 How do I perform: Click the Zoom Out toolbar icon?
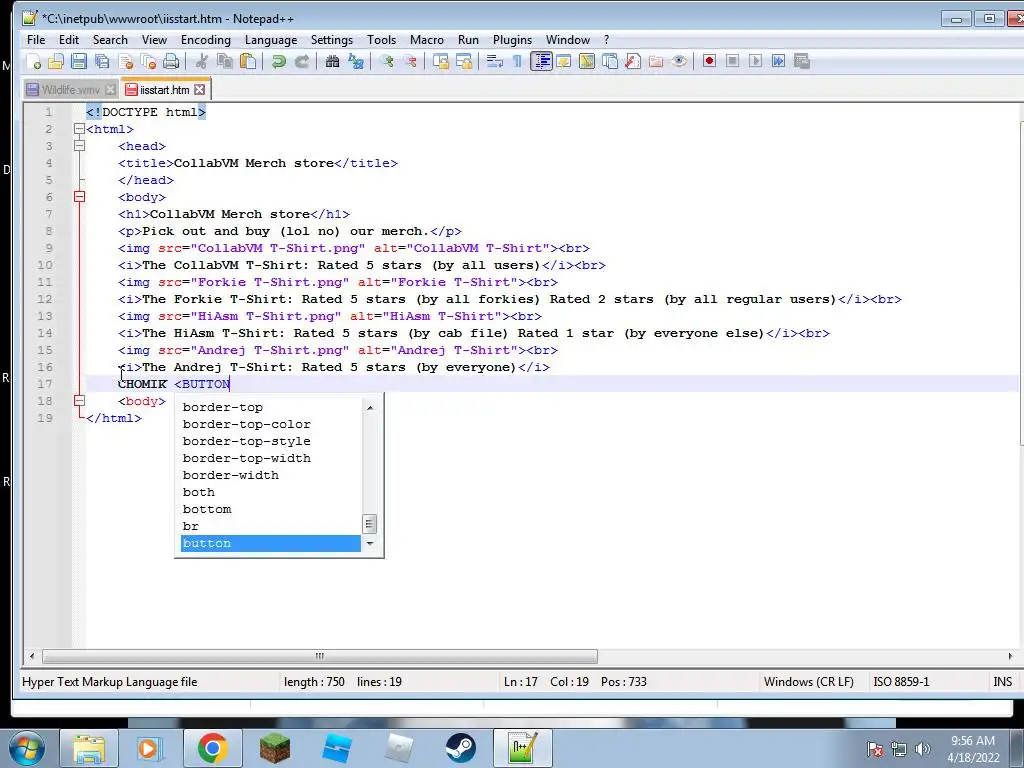[410, 61]
